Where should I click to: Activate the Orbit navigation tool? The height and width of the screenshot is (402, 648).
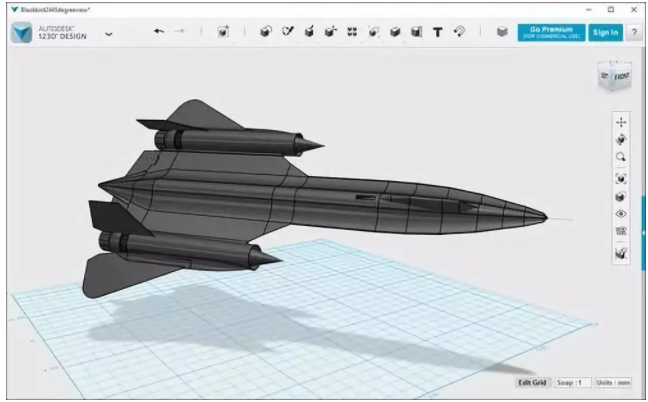[621, 140]
